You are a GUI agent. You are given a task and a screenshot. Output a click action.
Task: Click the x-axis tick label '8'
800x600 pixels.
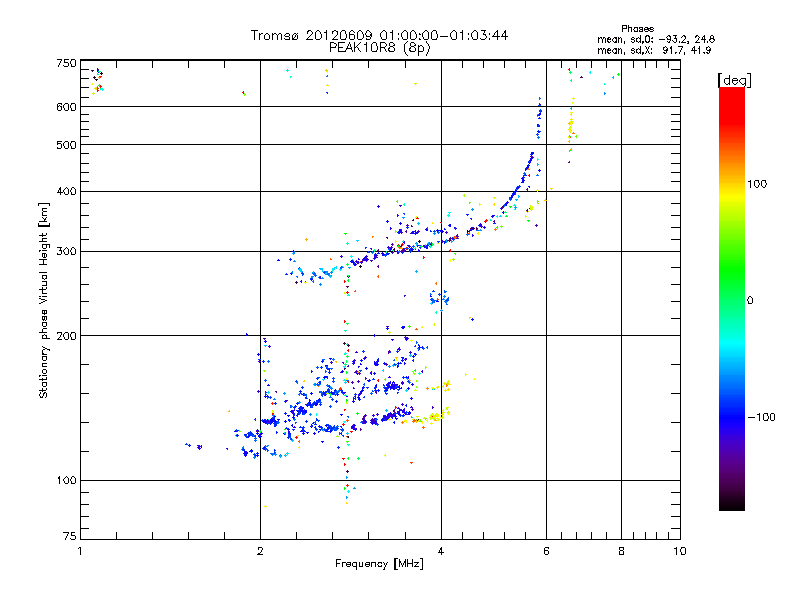[x=621, y=551]
